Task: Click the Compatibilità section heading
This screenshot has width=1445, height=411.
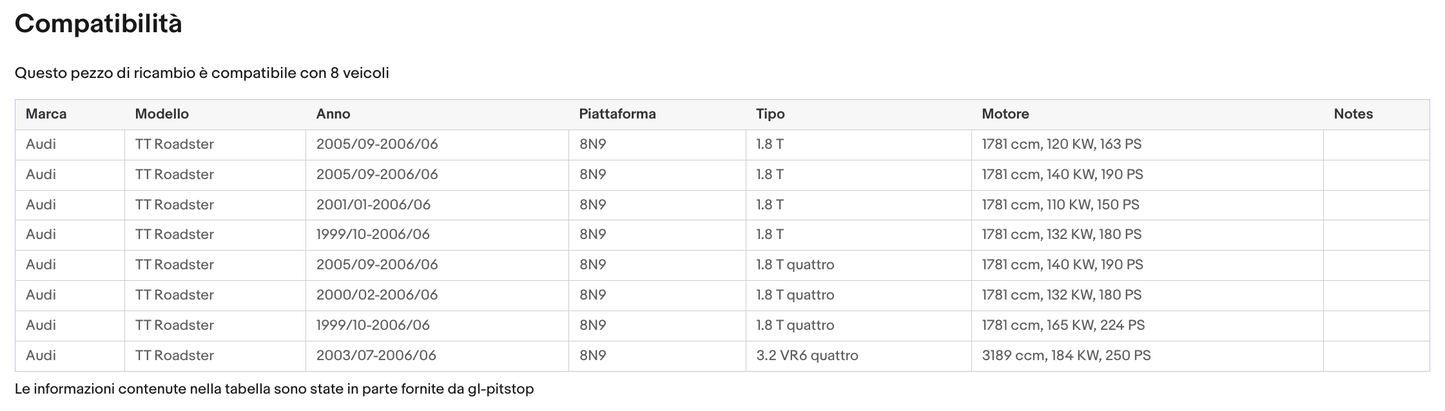Action: pos(98,24)
